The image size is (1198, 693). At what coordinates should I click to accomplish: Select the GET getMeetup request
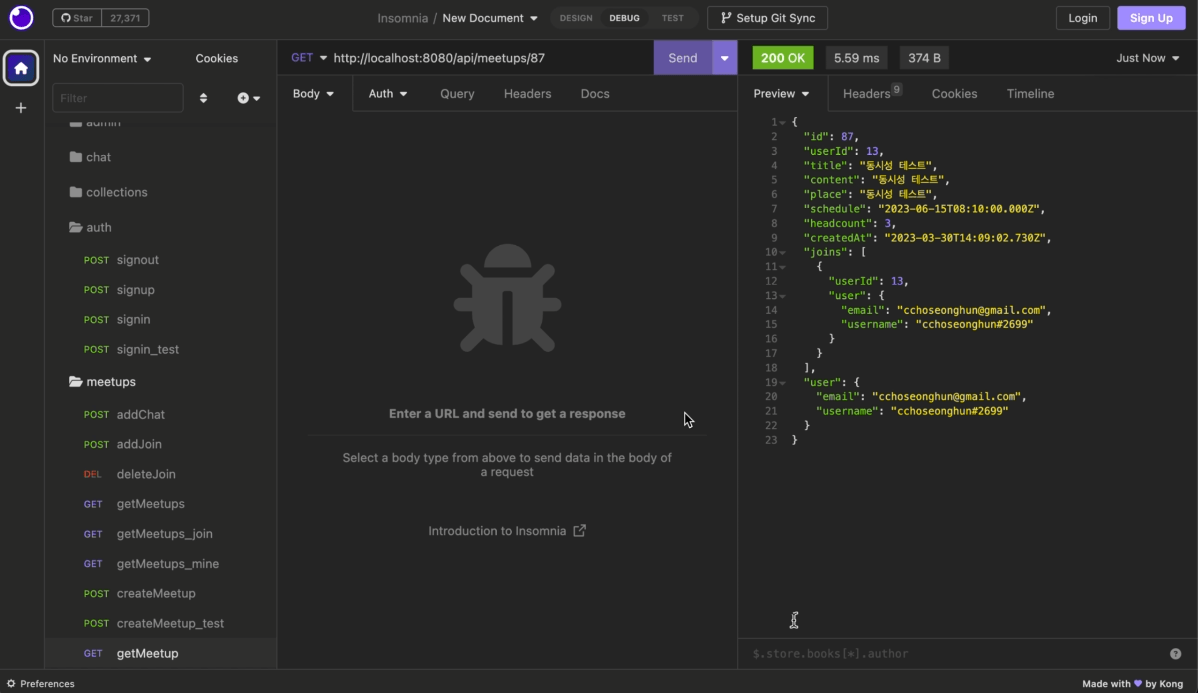pos(160,653)
